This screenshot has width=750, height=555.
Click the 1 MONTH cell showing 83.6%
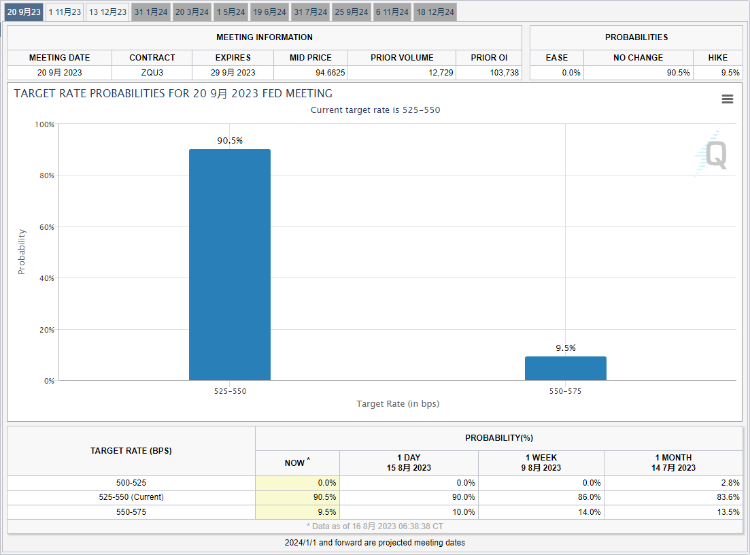673,497
